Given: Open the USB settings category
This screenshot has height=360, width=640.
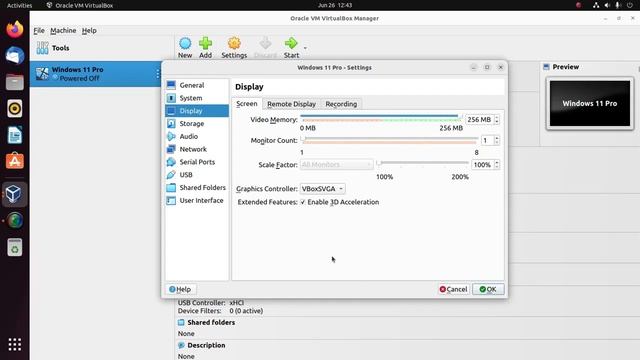Looking at the screenshot, I should 197,175.
